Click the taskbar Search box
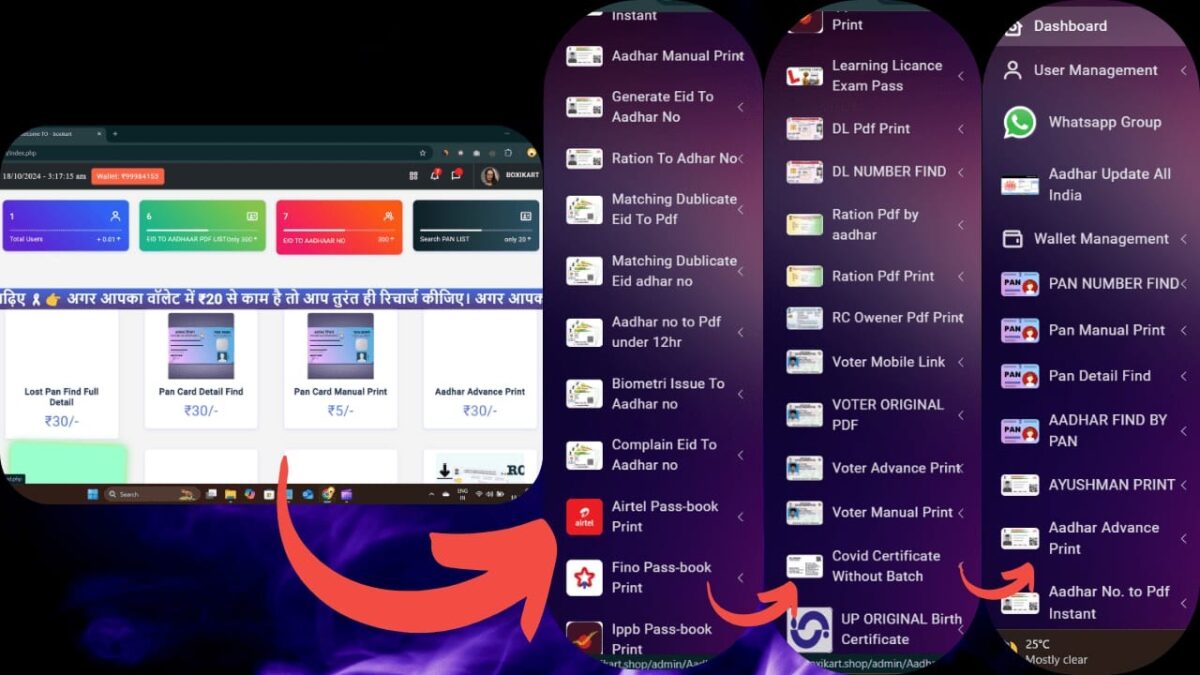This screenshot has height=675, width=1200. click(x=151, y=494)
